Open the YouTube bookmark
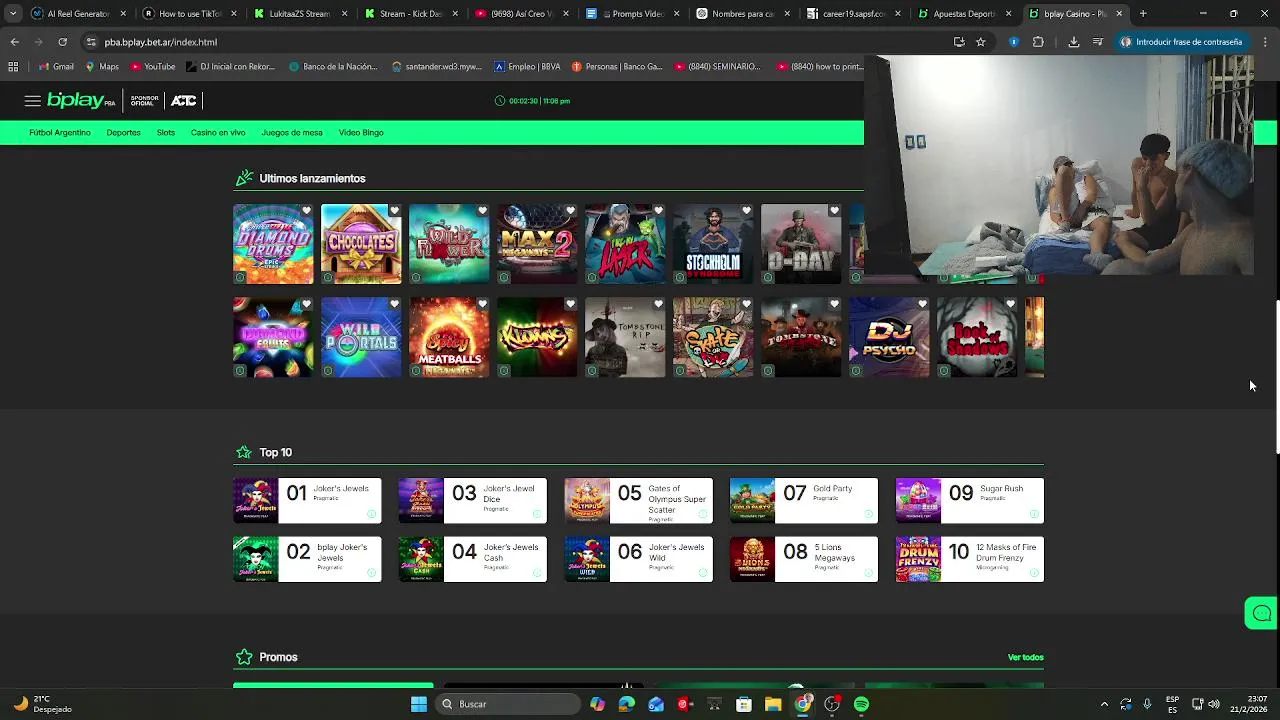 152,67
